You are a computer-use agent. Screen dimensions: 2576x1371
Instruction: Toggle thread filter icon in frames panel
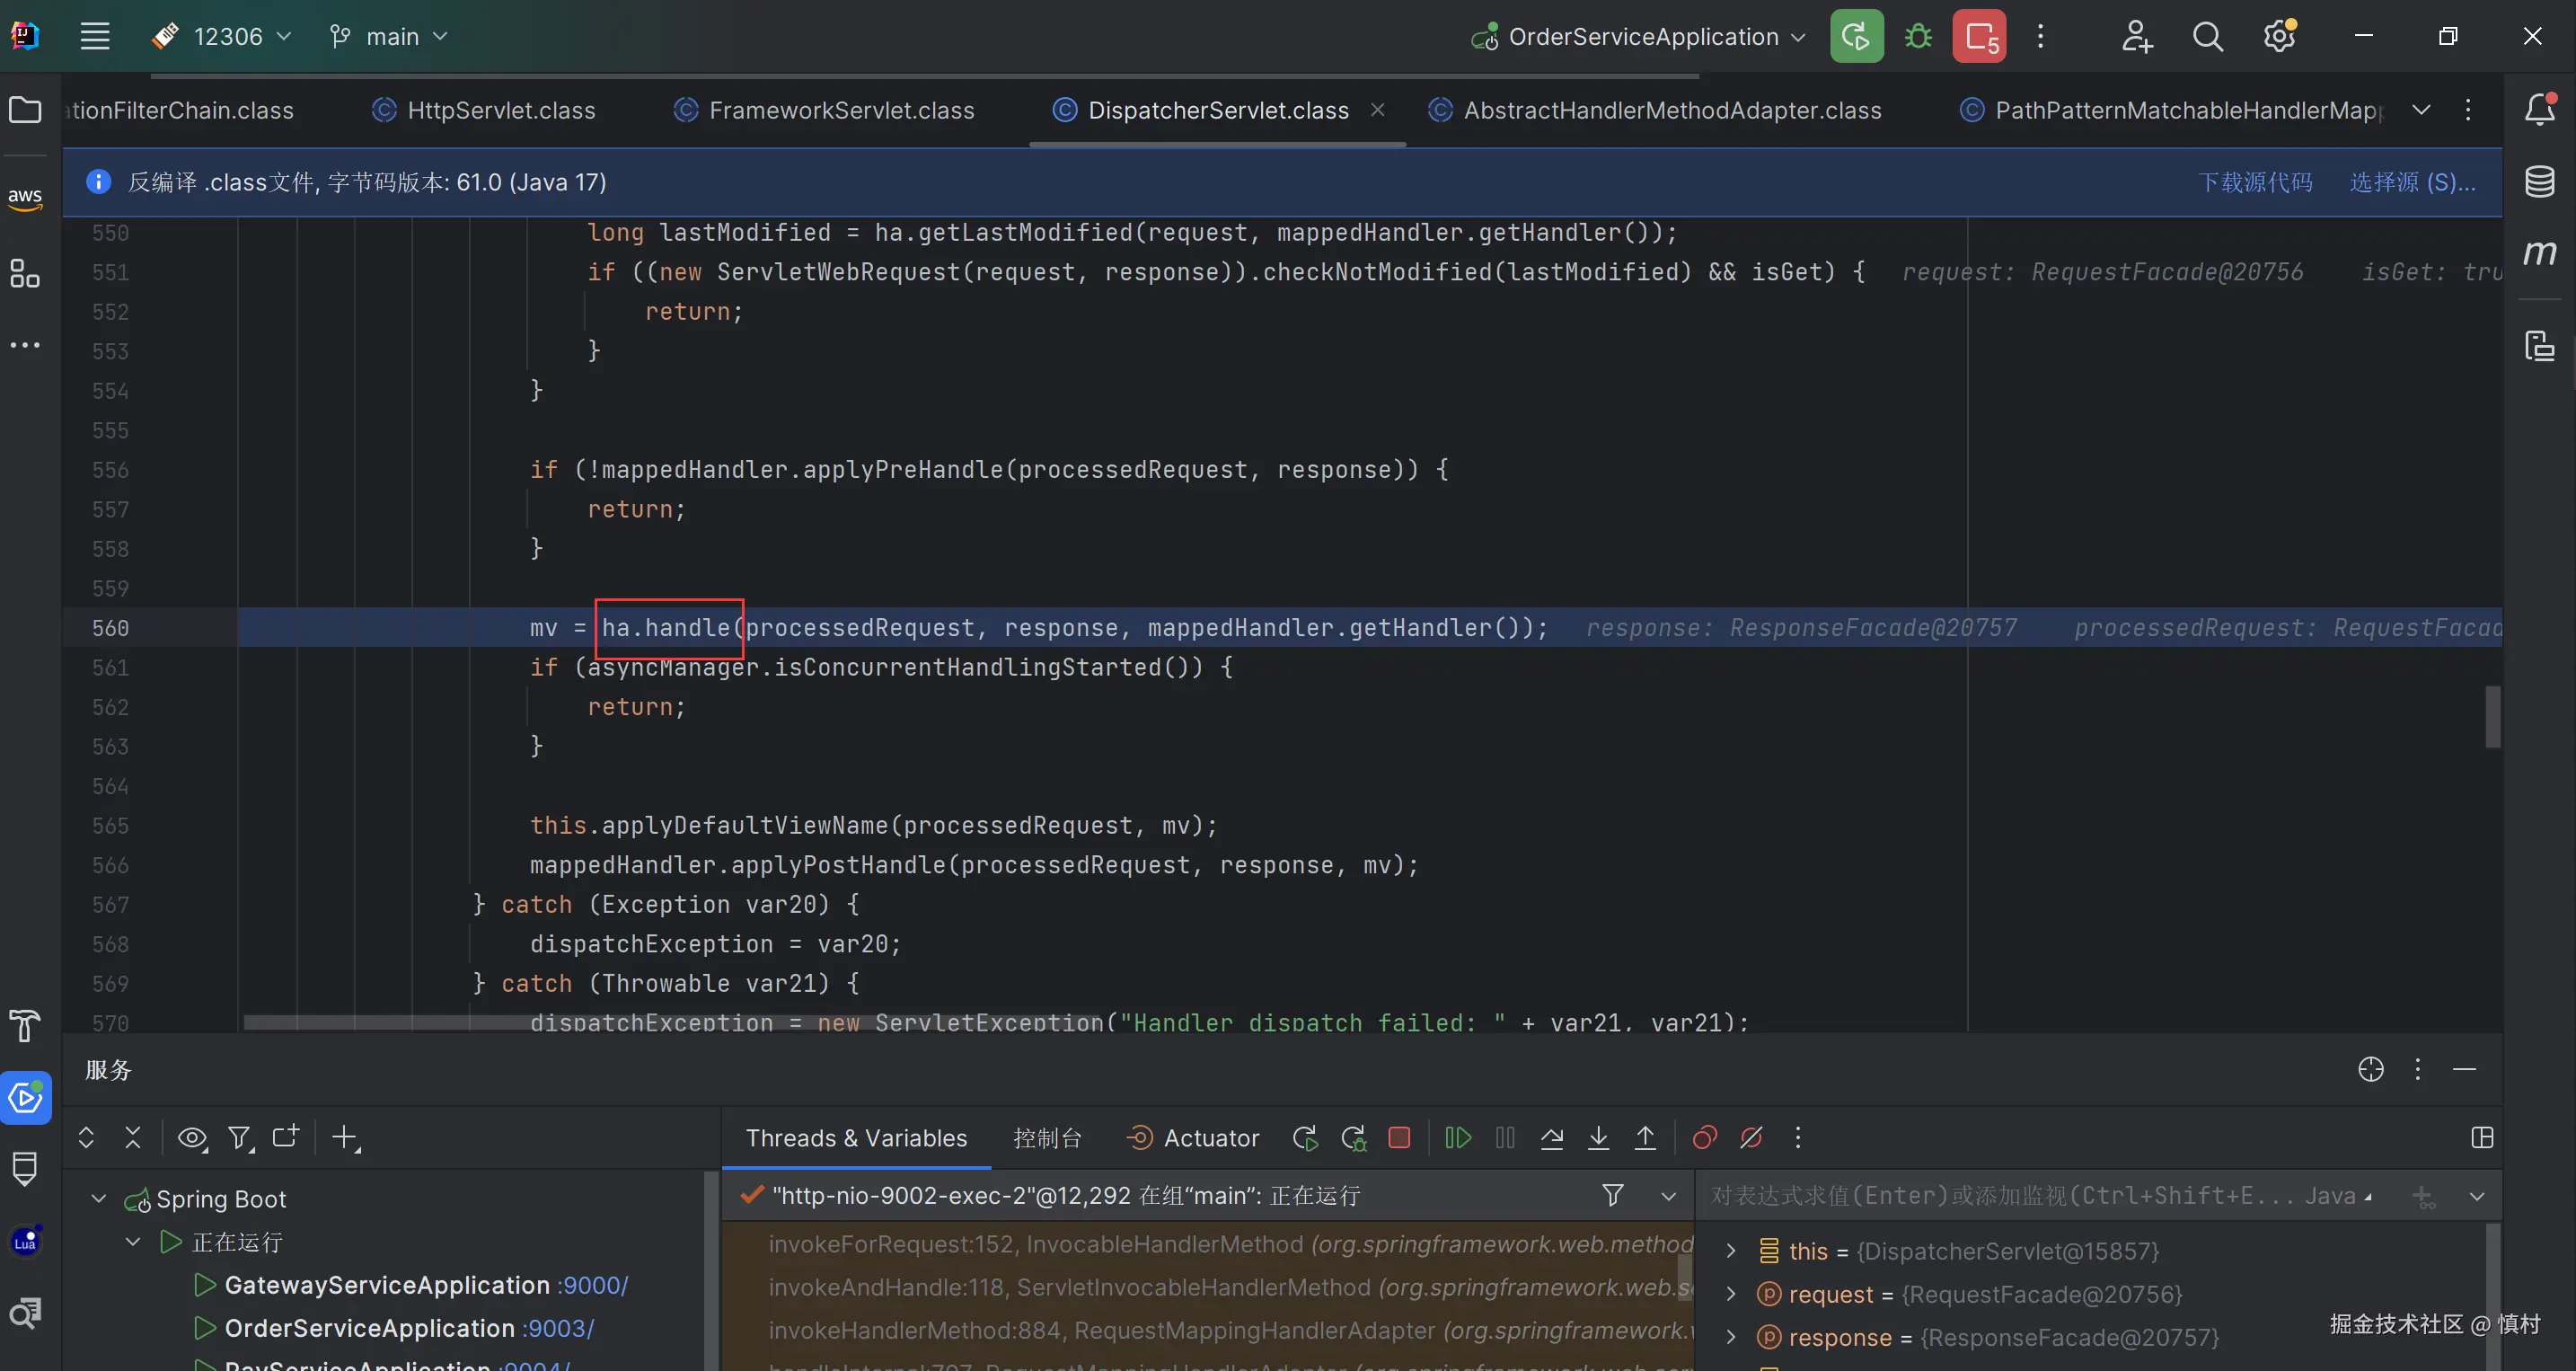point(1612,1195)
